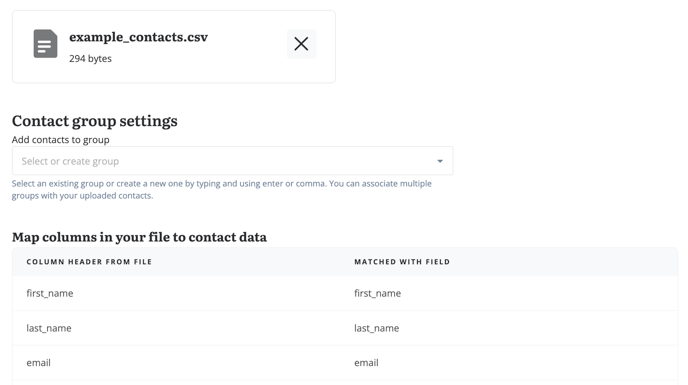Select last_name in the file column
Viewport: 688px width, 385px height.
pos(49,328)
